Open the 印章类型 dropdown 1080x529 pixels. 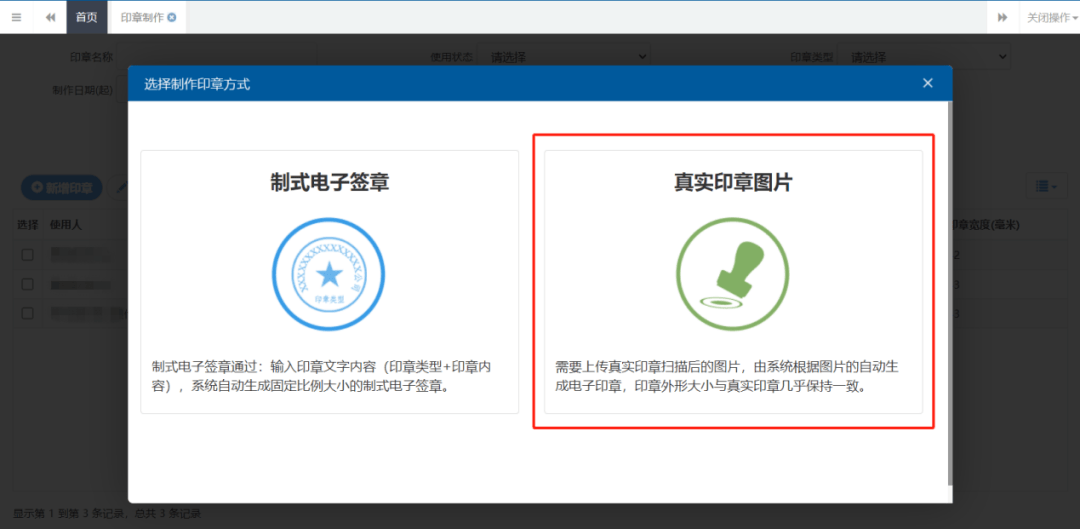point(924,57)
